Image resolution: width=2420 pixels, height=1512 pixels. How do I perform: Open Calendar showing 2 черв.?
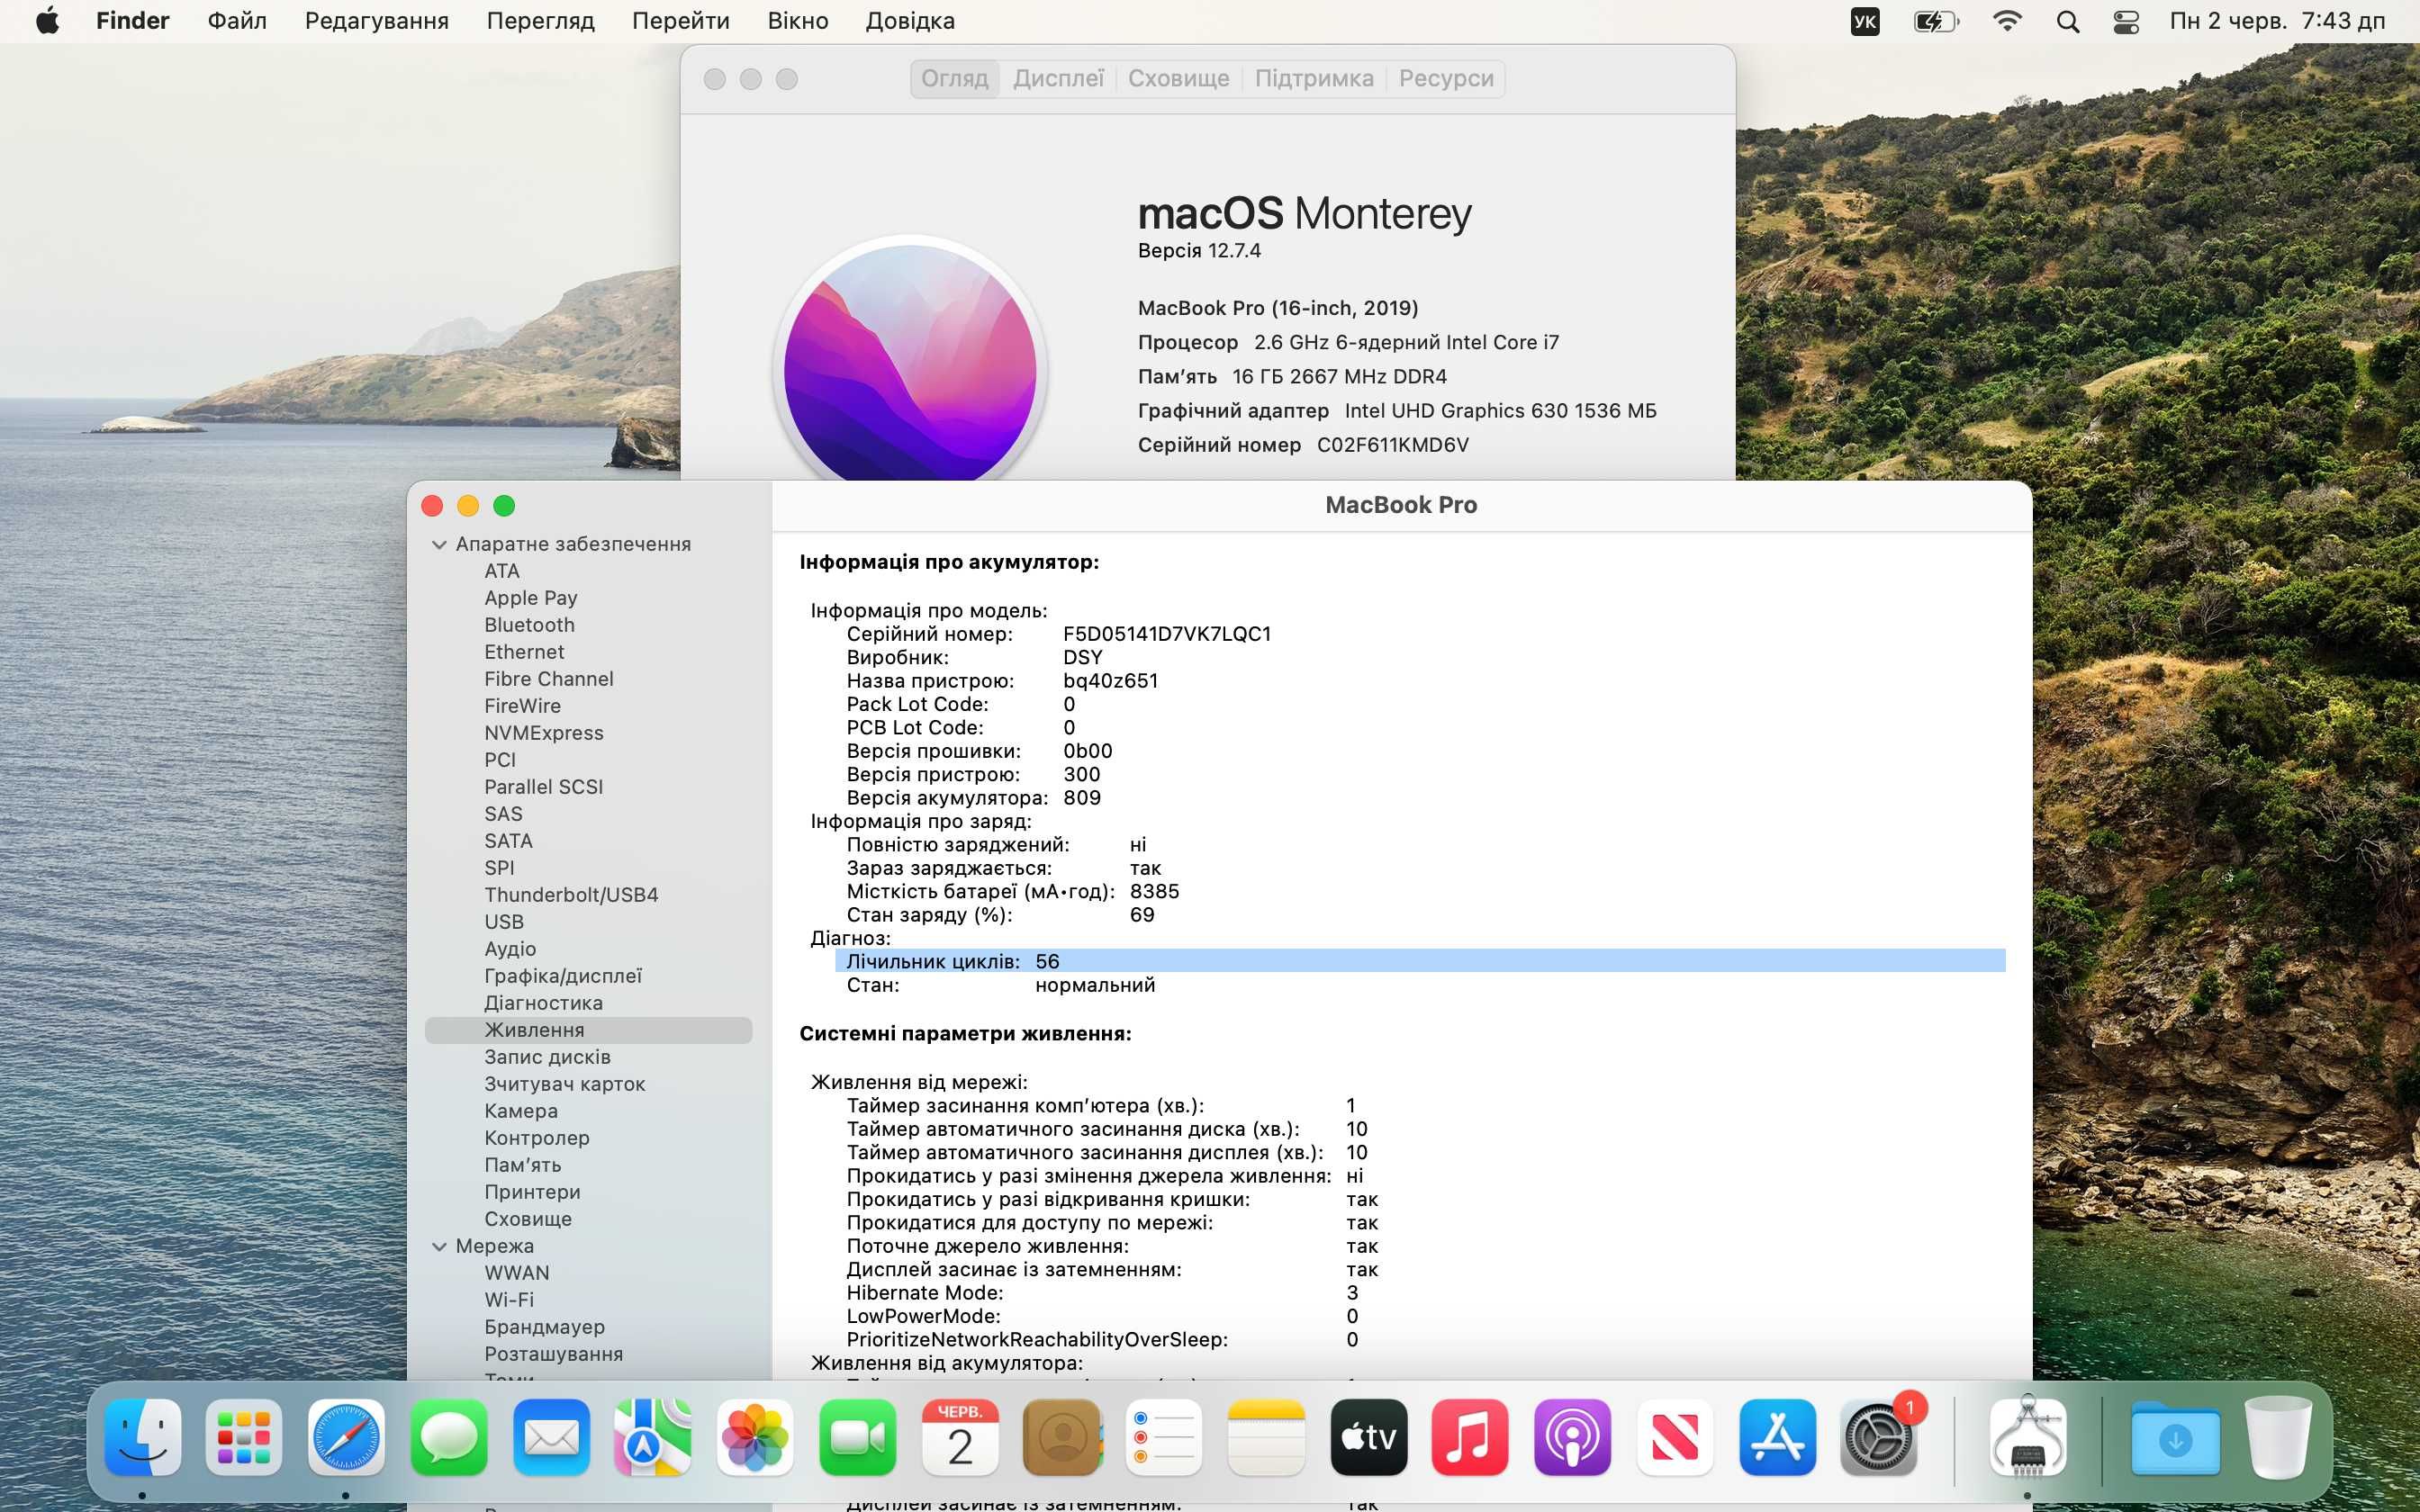[x=960, y=1438]
